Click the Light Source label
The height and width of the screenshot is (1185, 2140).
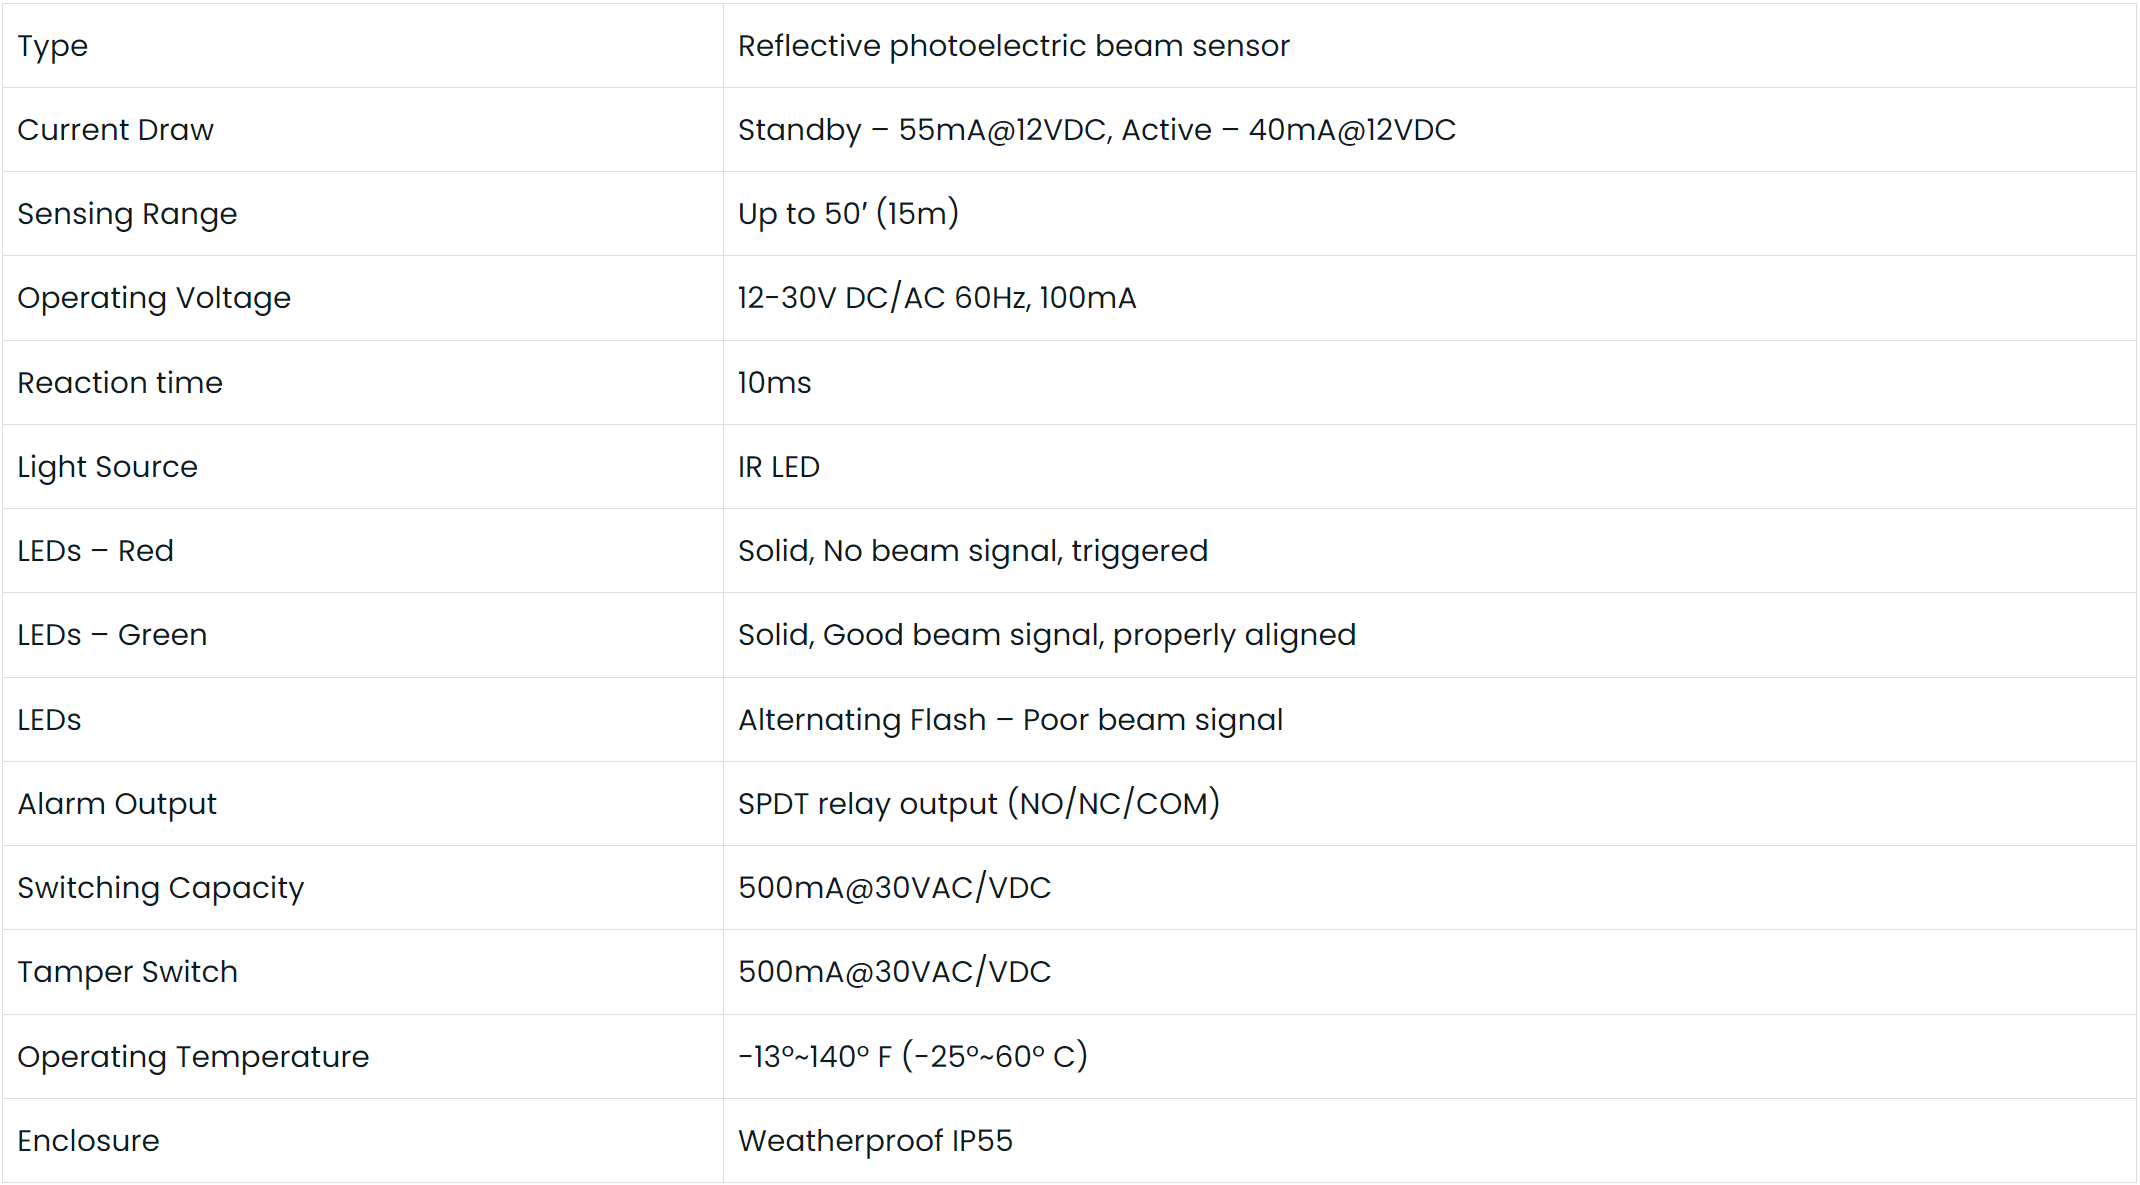coord(108,467)
